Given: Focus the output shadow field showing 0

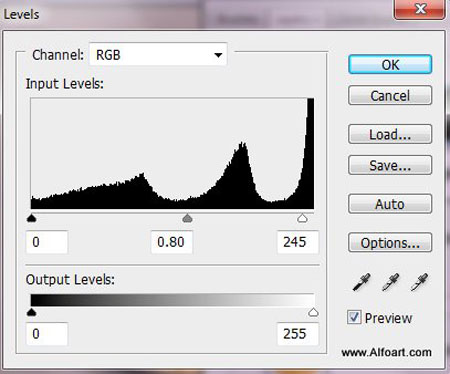Looking at the screenshot, I should (x=47, y=334).
